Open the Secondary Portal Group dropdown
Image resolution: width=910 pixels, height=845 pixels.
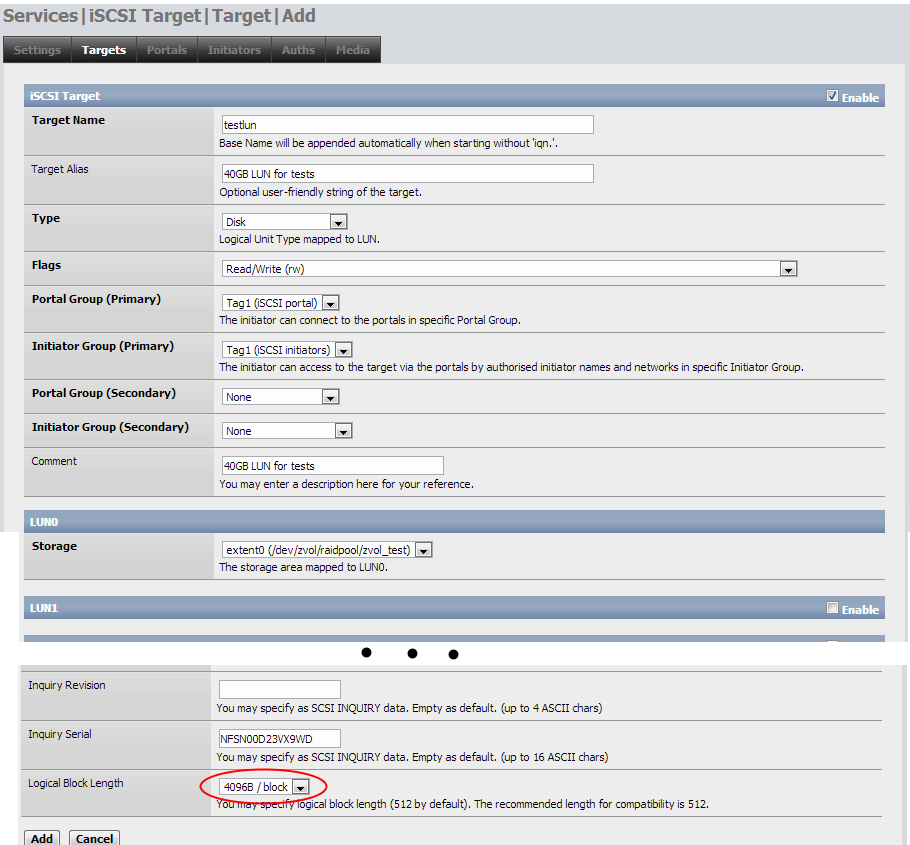coord(280,397)
